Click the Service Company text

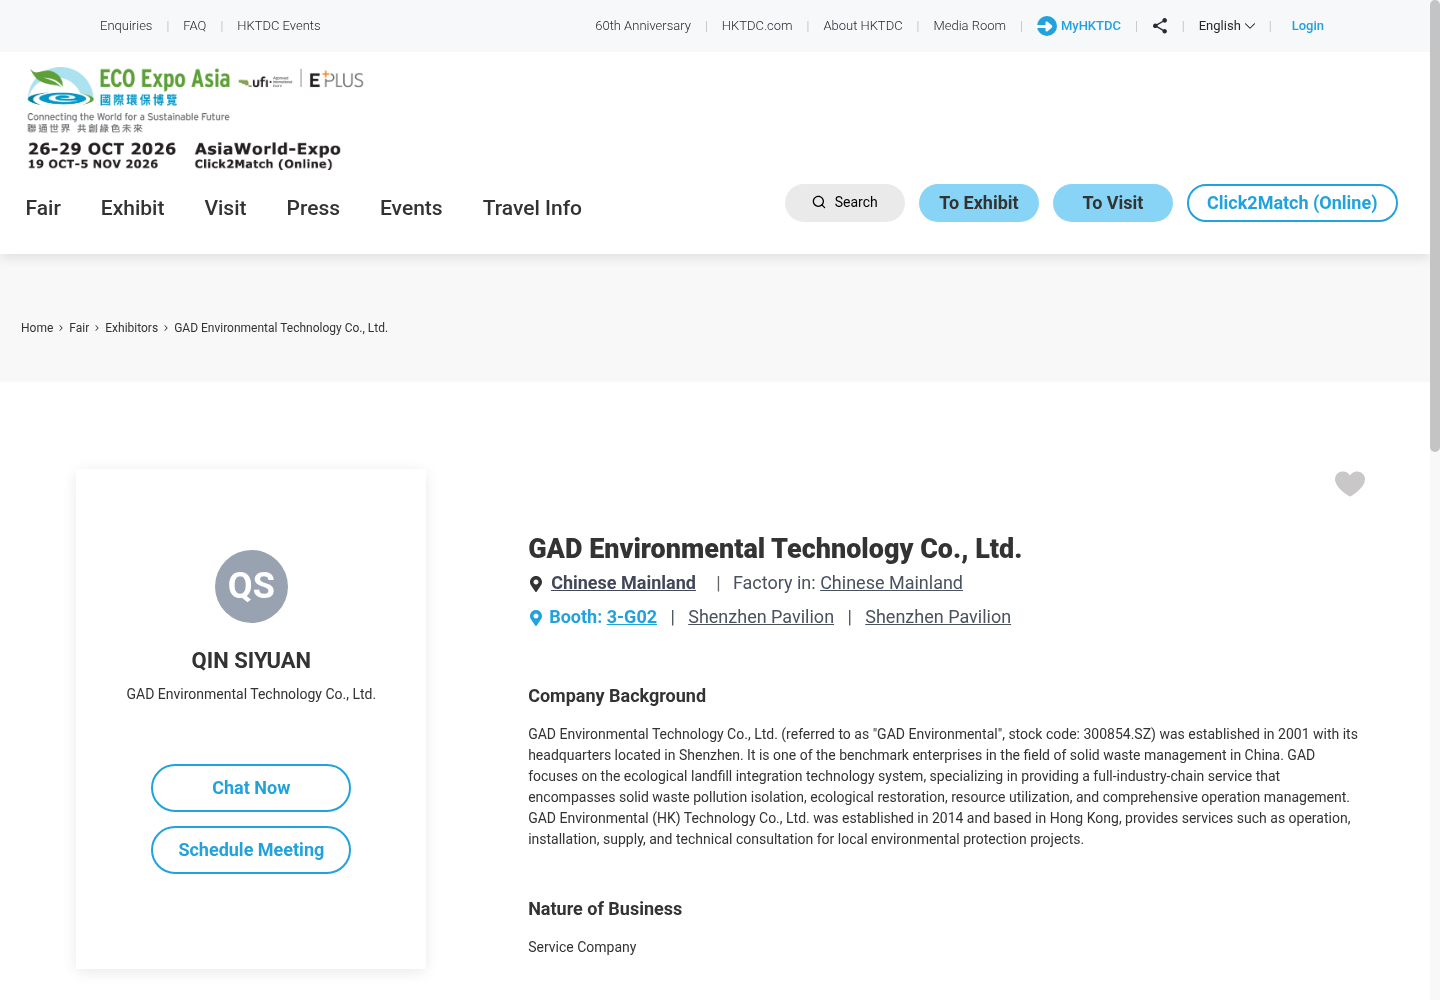coord(582,947)
